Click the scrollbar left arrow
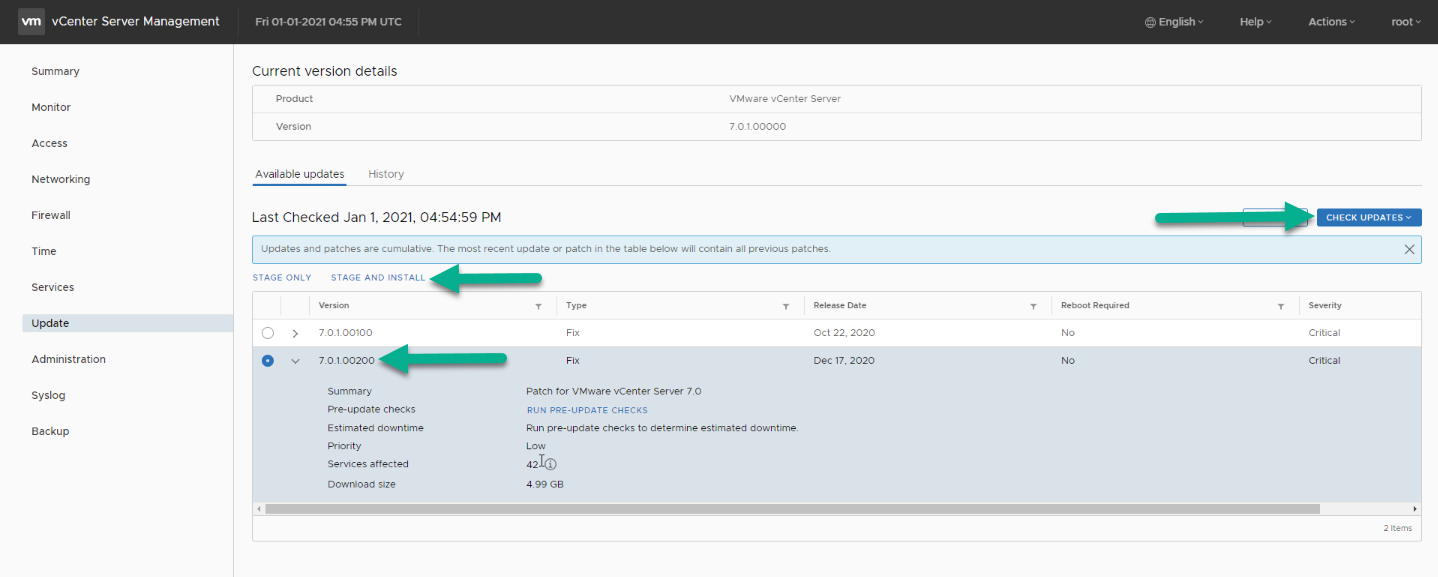1438x577 pixels. tap(258, 509)
